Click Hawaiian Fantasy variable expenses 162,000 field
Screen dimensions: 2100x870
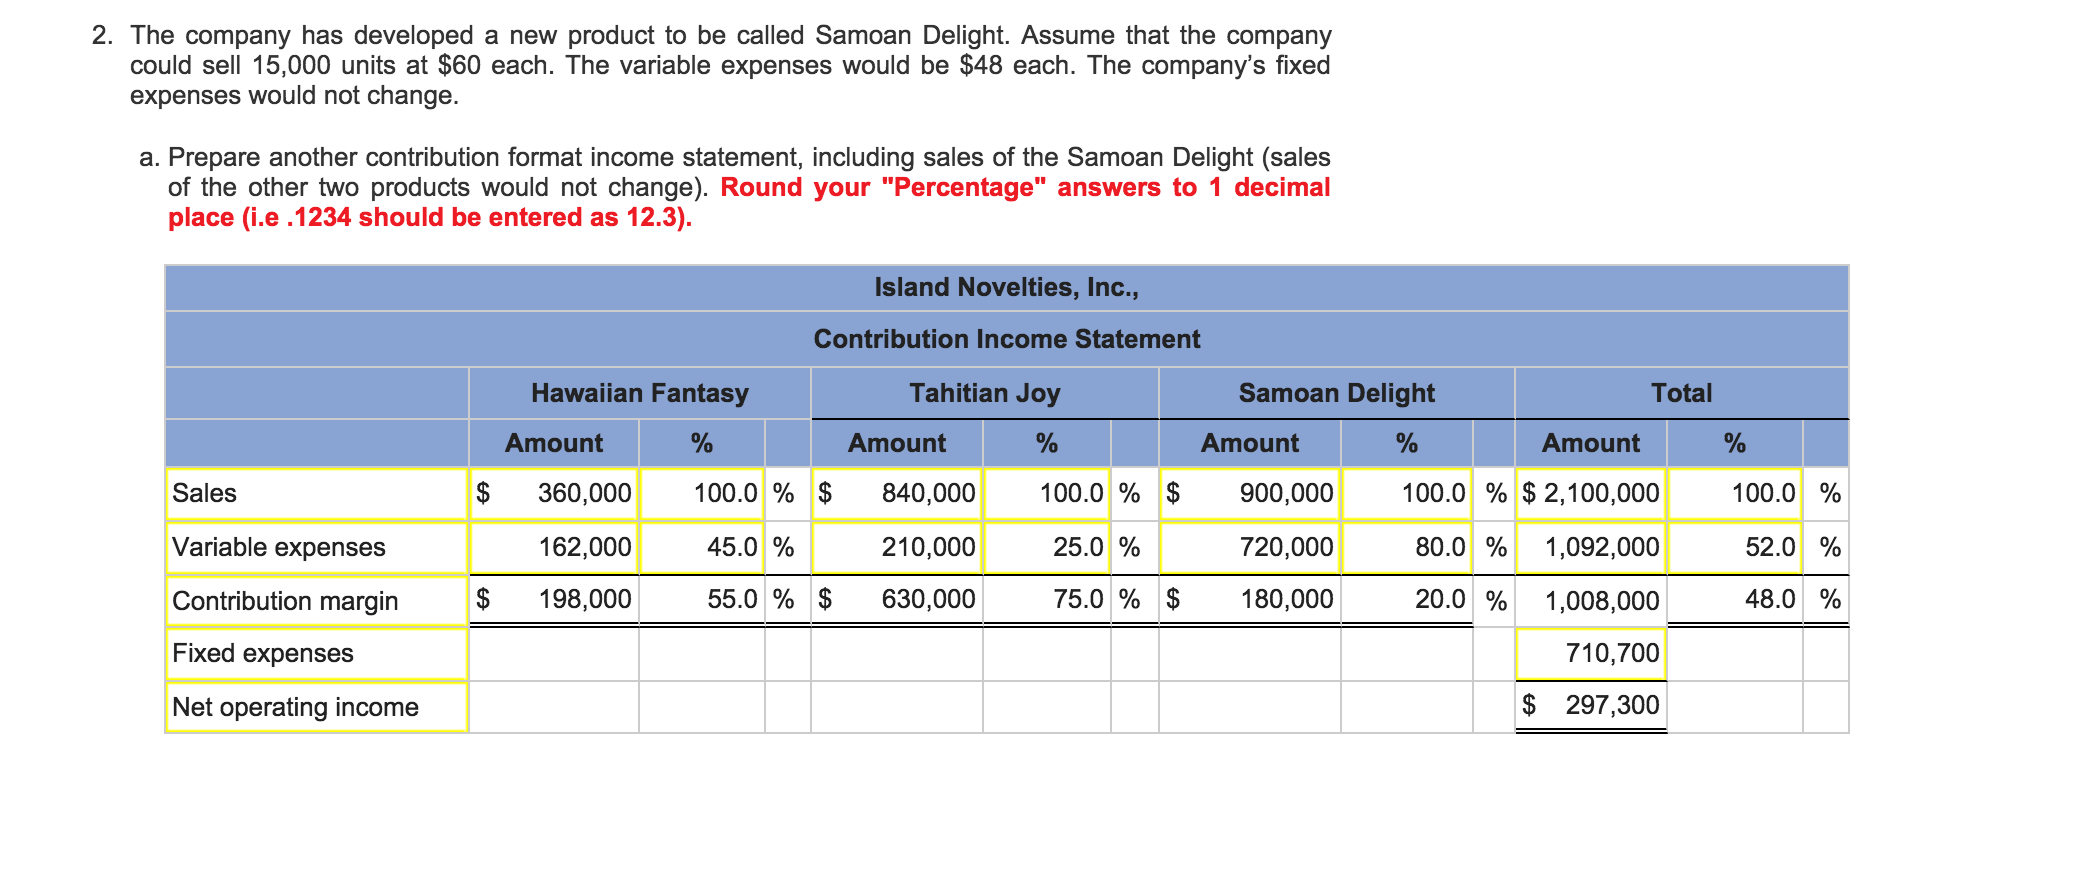[554, 547]
